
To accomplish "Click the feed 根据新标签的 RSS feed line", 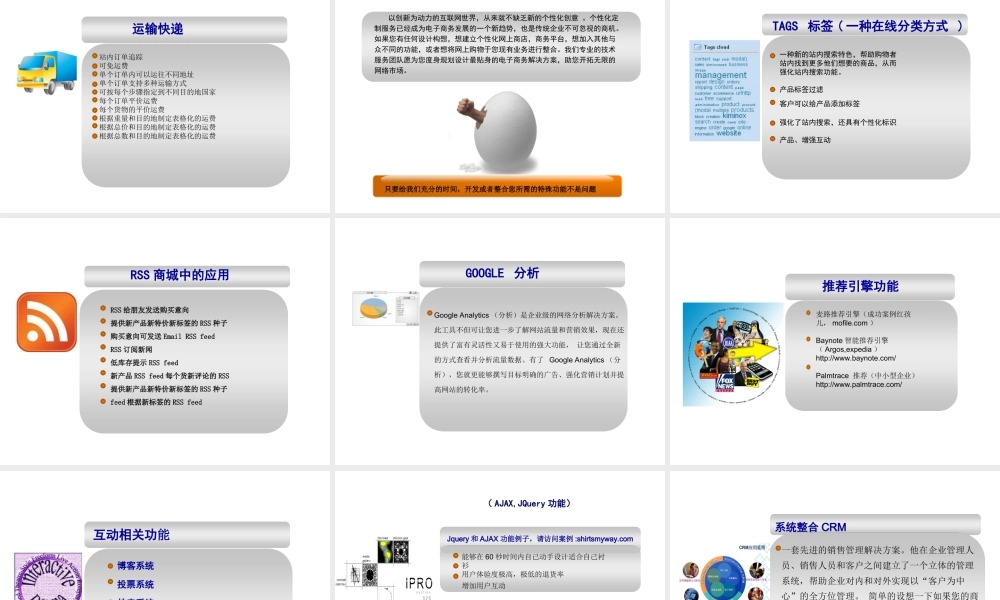I will pos(156,402).
